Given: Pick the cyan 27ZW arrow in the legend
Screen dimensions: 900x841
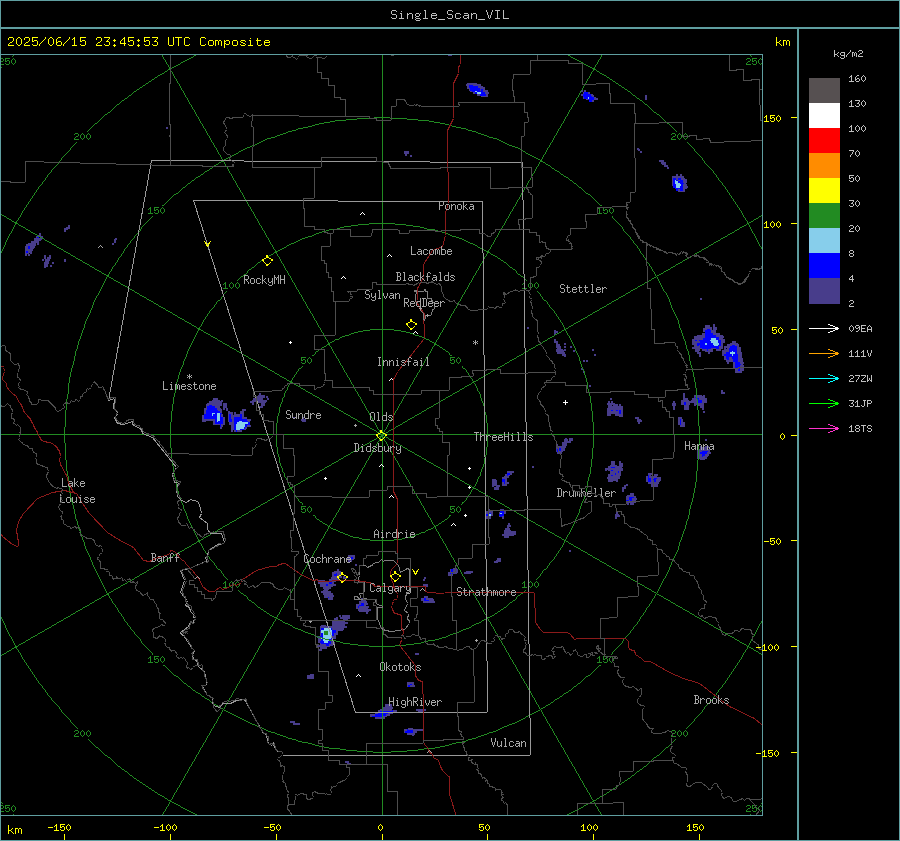Looking at the screenshot, I should (824, 378).
